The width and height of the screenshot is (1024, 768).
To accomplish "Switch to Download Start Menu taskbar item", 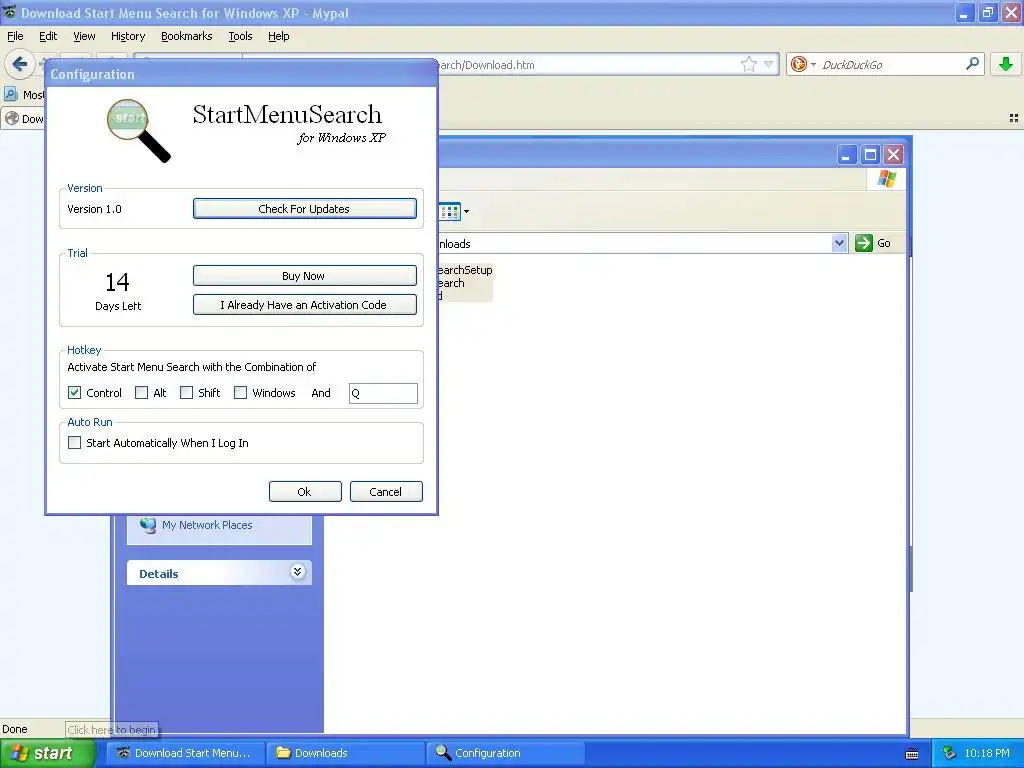I will point(184,753).
